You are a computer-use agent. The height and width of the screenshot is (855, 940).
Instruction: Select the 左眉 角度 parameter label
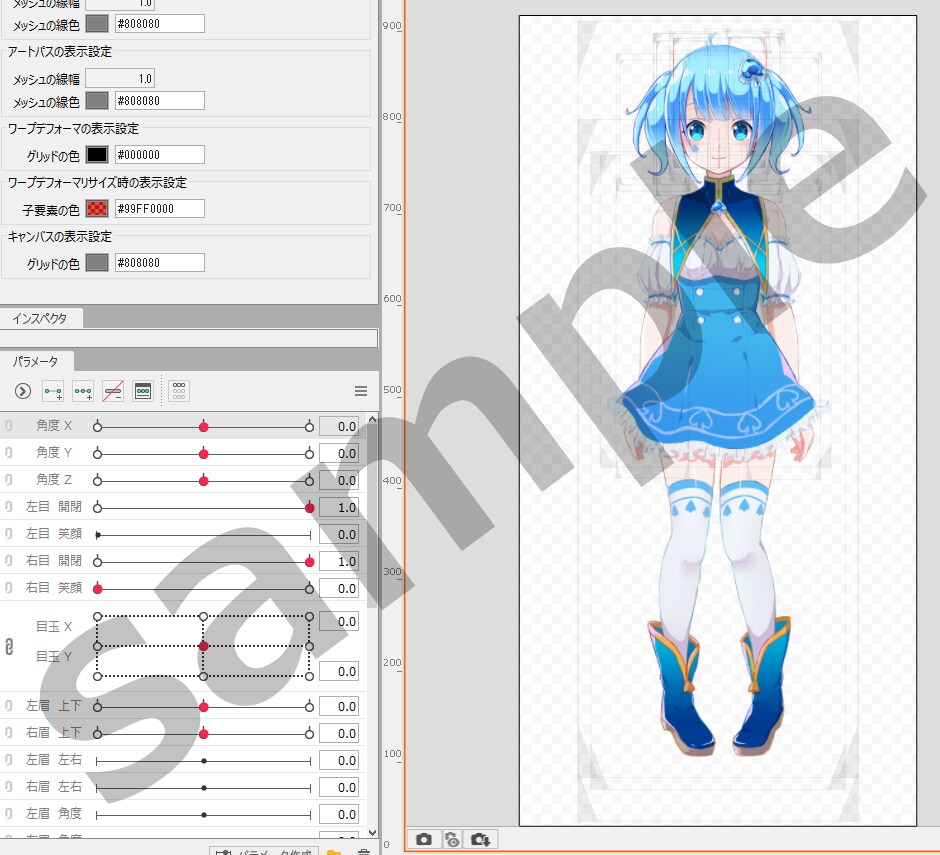coord(54,814)
